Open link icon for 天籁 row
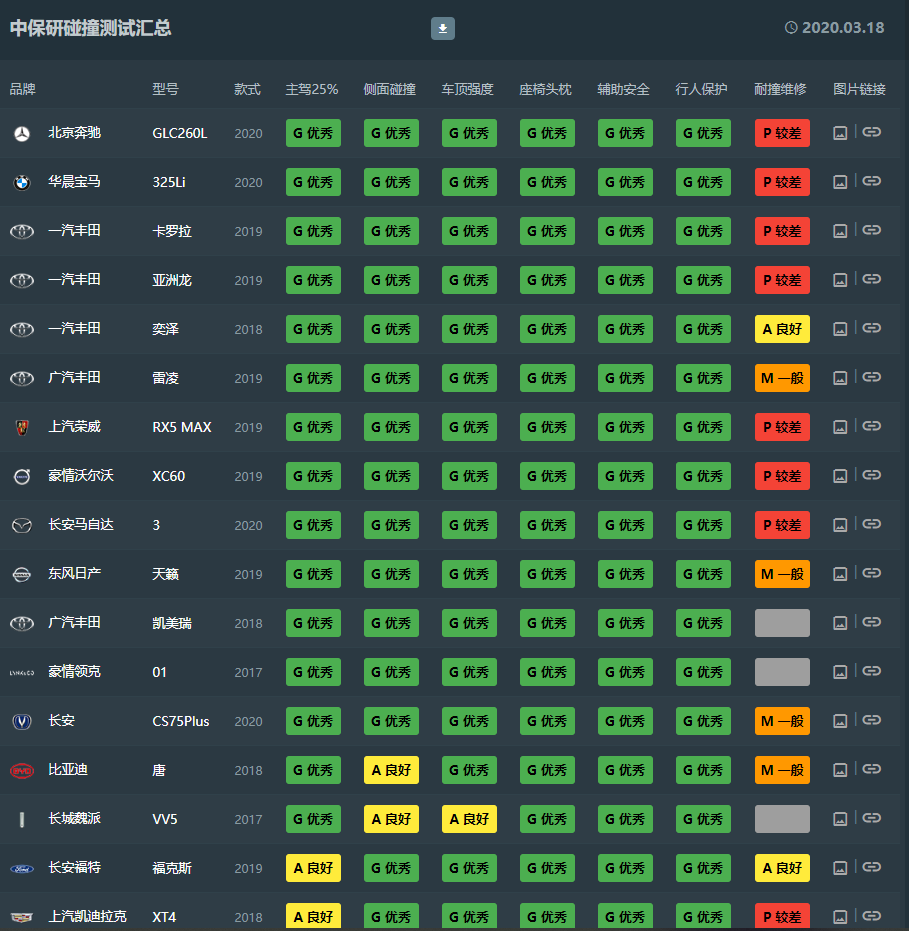Image resolution: width=909 pixels, height=931 pixels. (x=872, y=573)
